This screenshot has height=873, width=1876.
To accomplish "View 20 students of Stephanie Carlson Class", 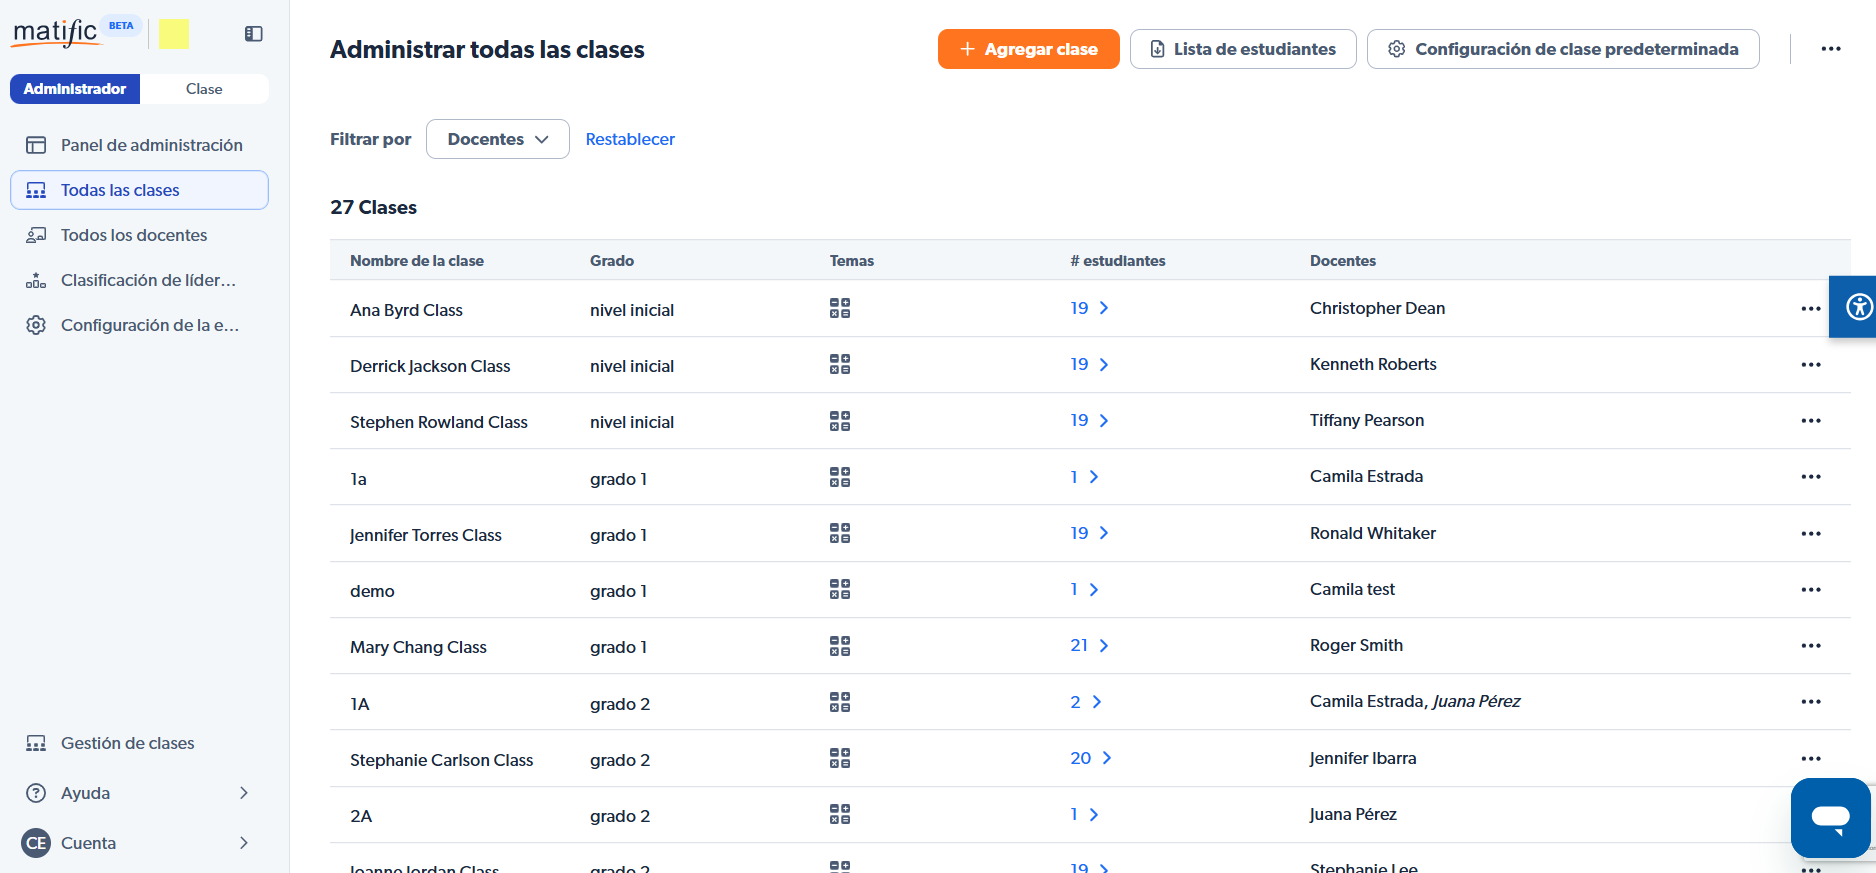I will [x=1090, y=758].
